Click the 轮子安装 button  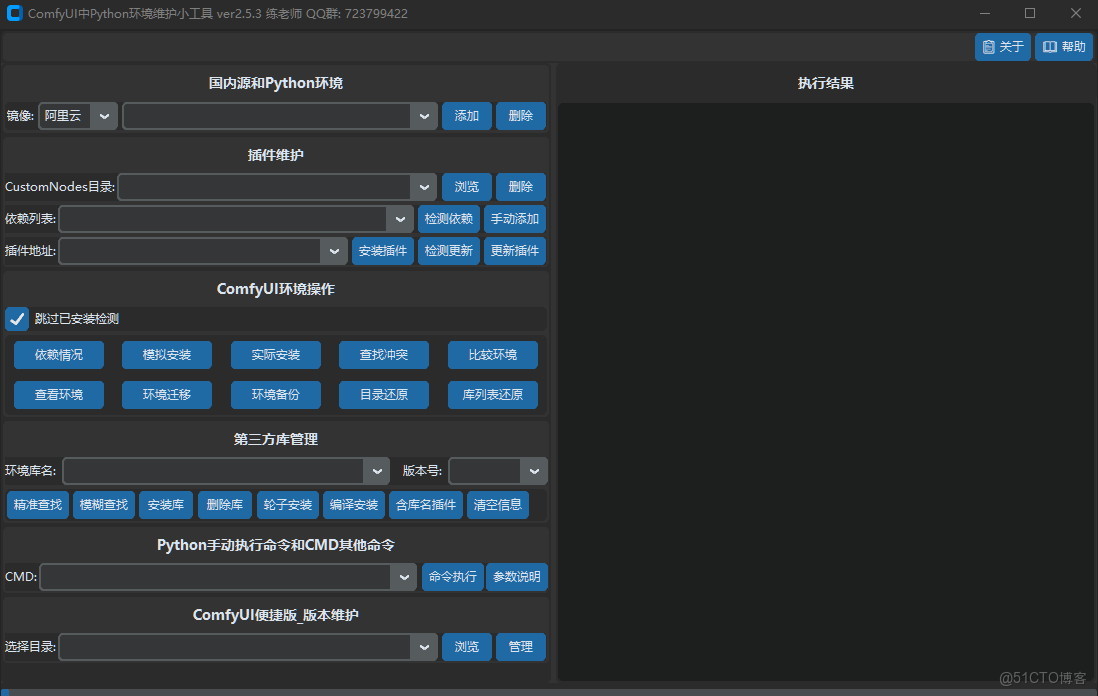coord(287,504)
